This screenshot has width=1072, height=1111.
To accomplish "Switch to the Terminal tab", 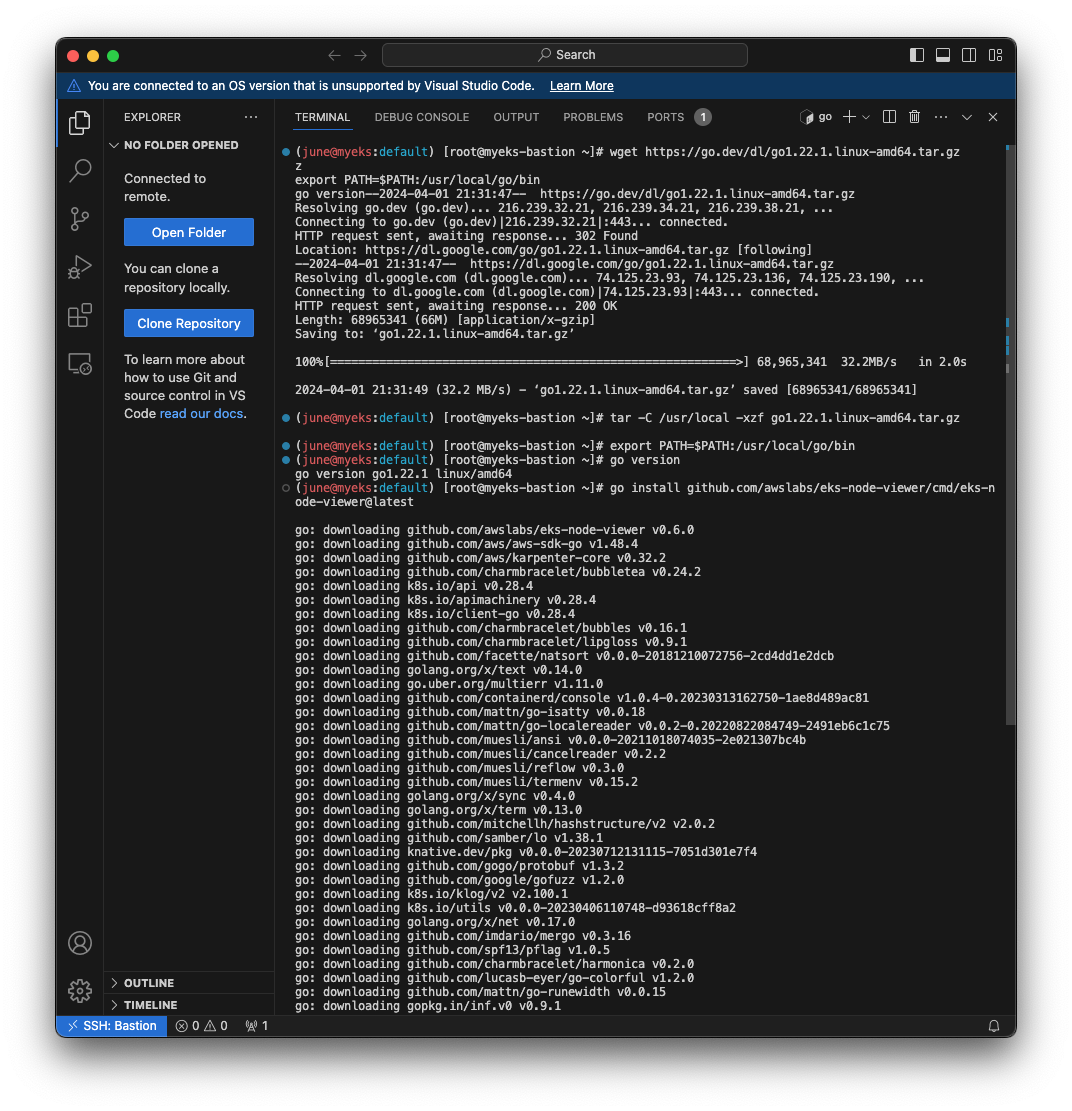I will pos(322,117).
